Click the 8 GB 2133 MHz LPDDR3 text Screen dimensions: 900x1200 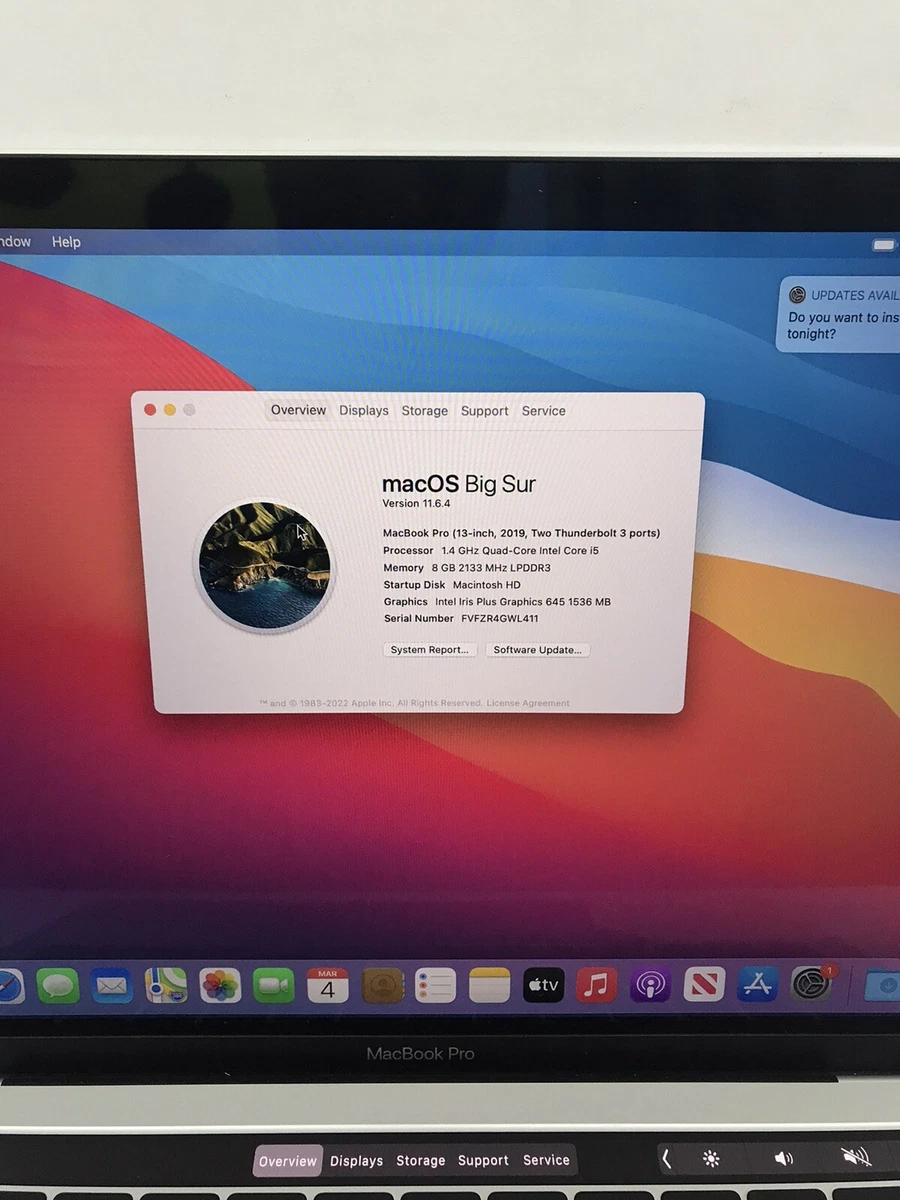point(491,568)
